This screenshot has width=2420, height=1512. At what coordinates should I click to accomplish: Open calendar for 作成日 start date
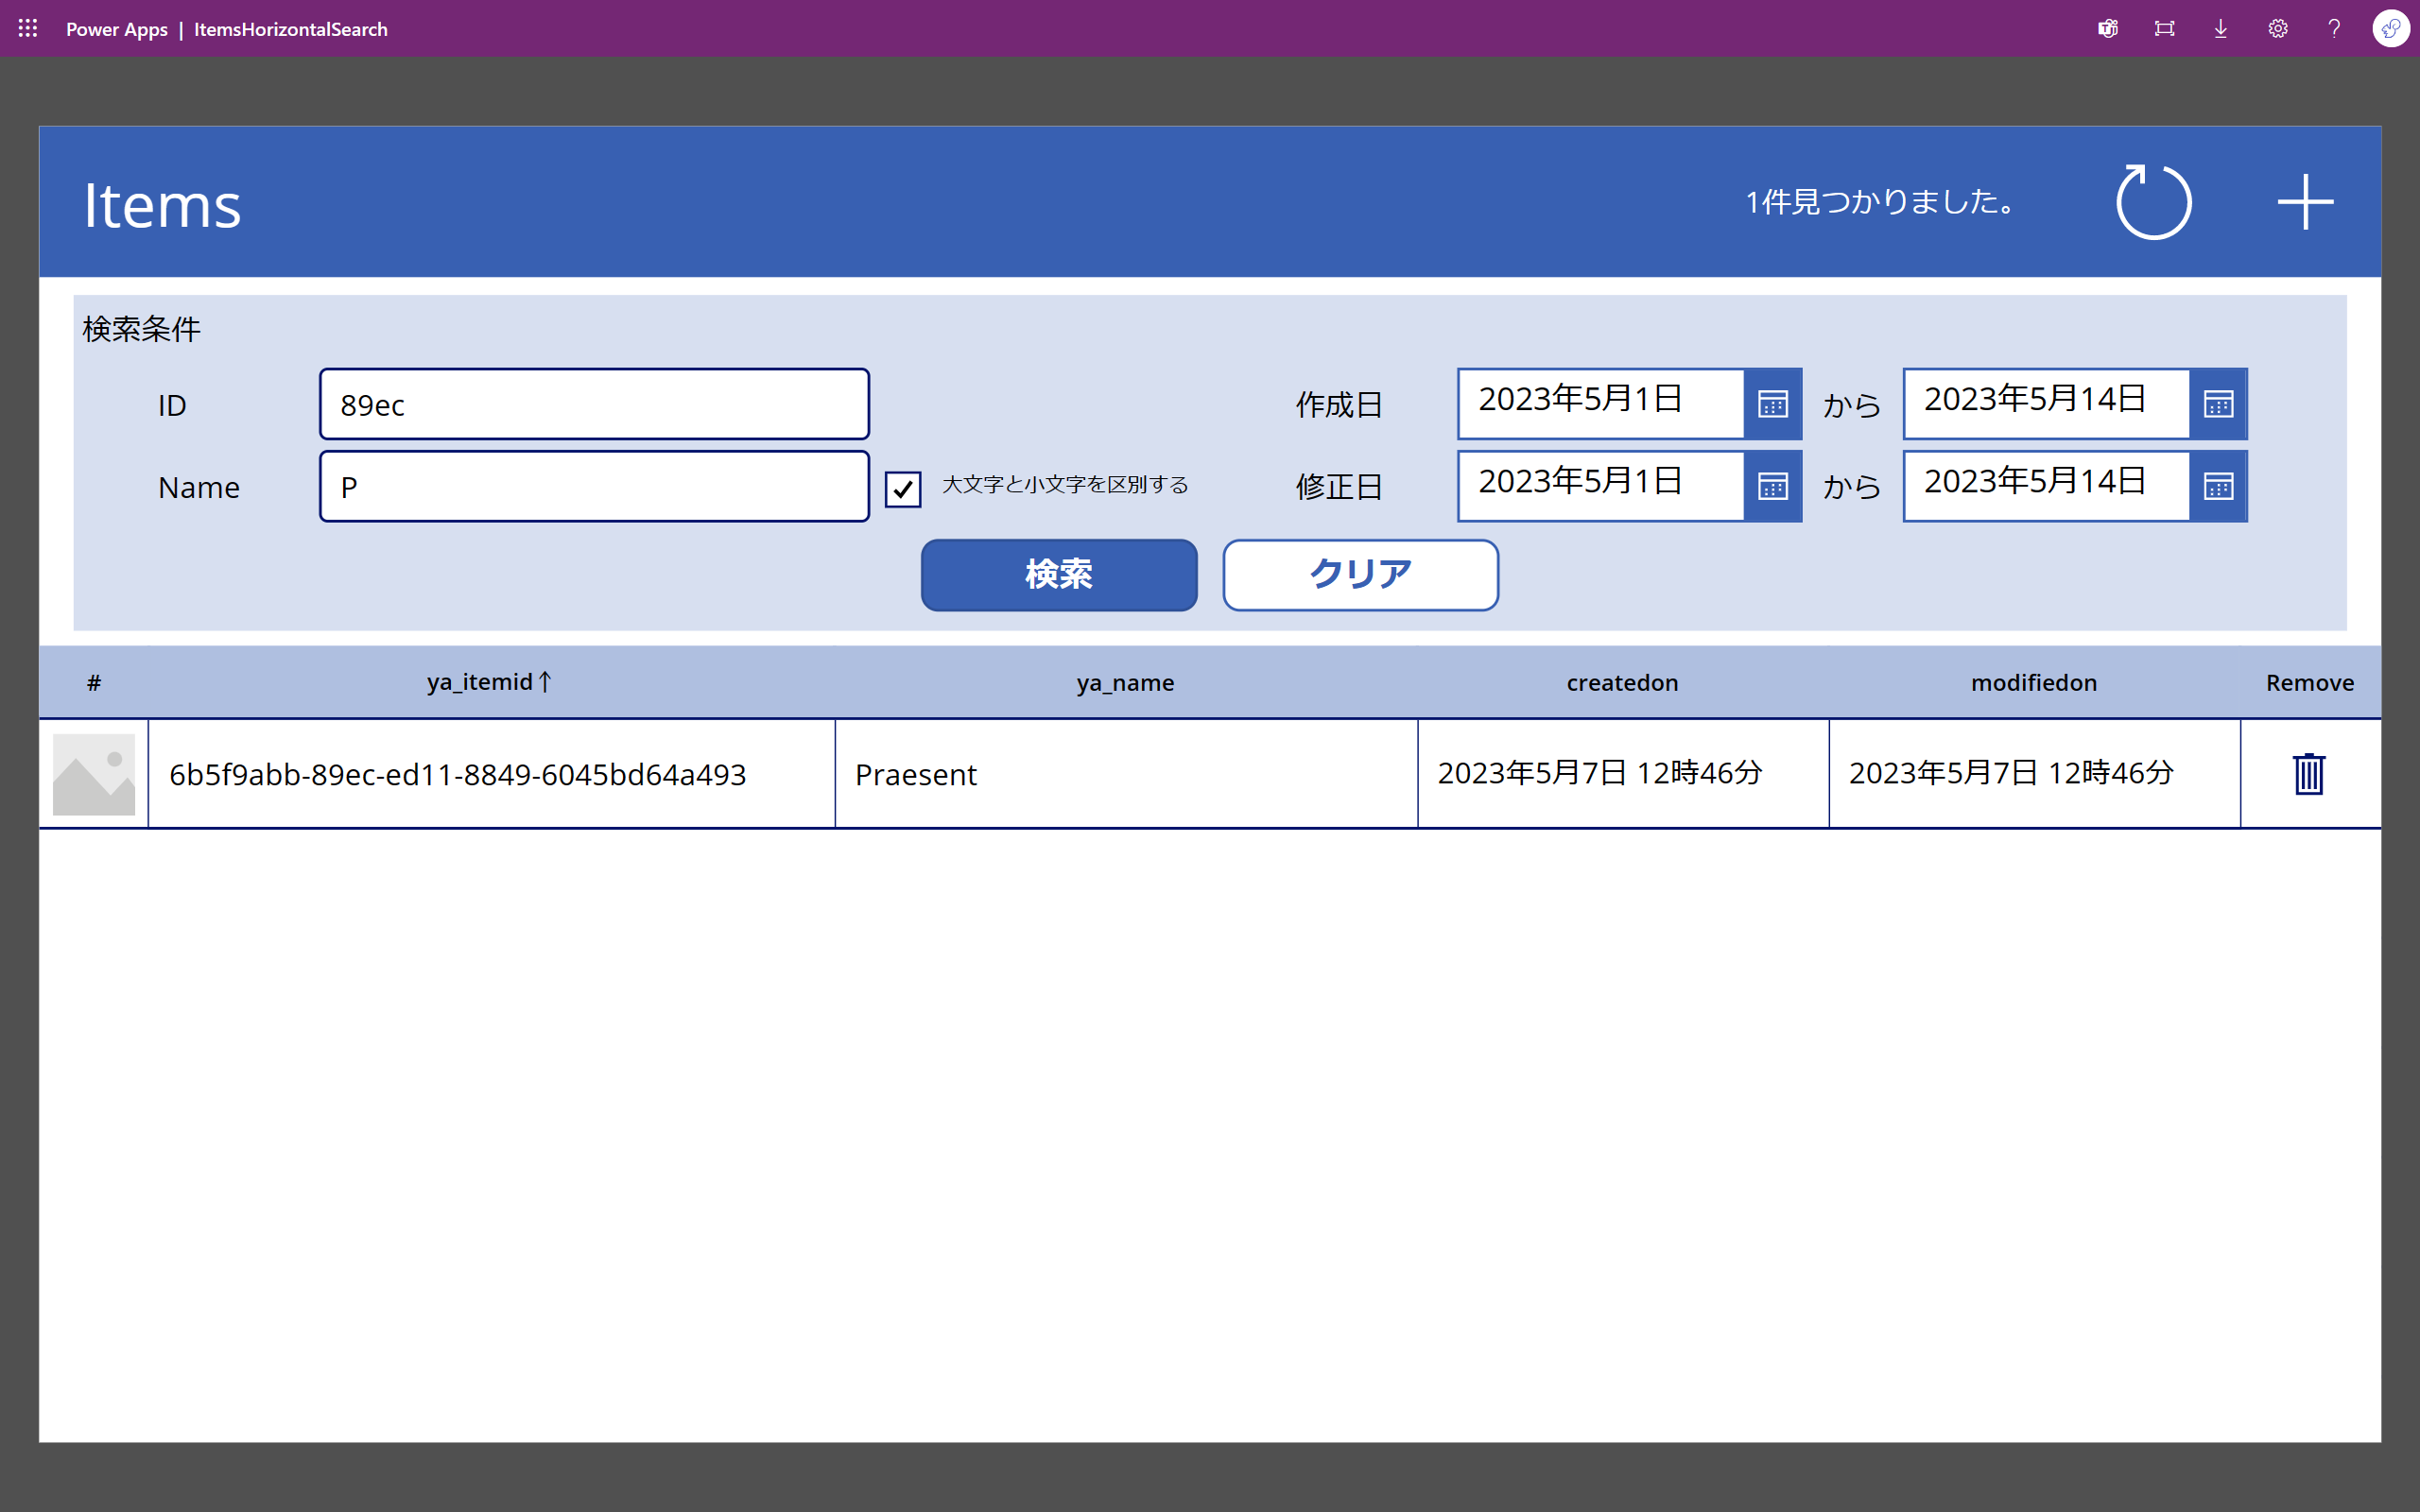tap(1772, 404)
